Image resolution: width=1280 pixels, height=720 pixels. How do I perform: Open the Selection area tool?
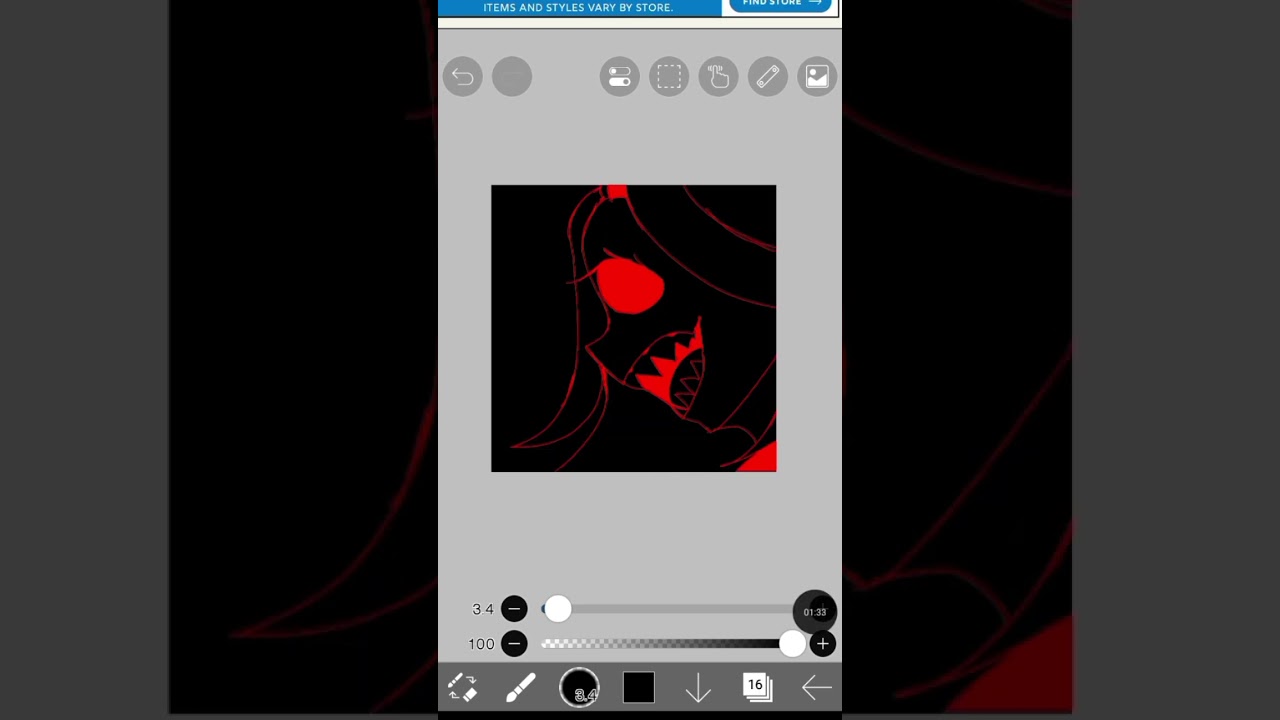[x=669, y=77]
